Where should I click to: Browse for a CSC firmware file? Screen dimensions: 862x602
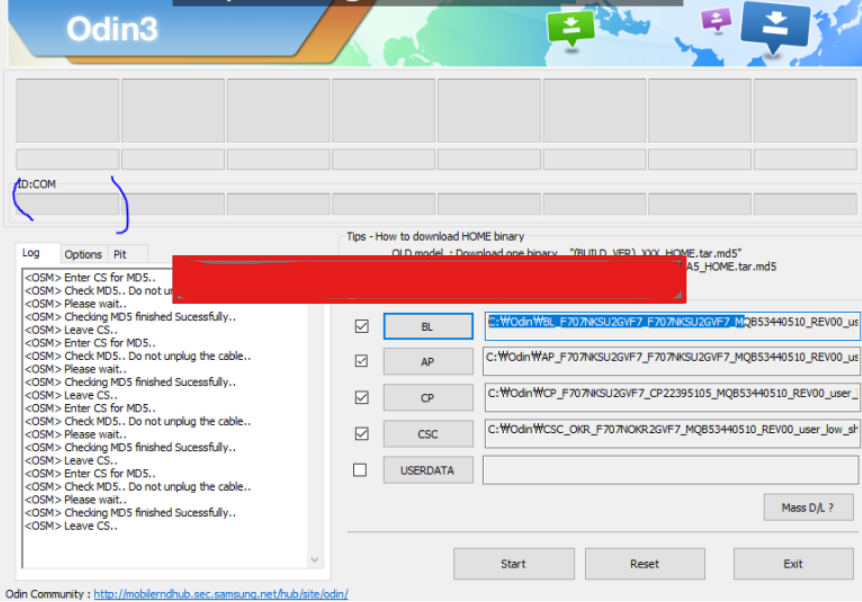tap(428, 434)
